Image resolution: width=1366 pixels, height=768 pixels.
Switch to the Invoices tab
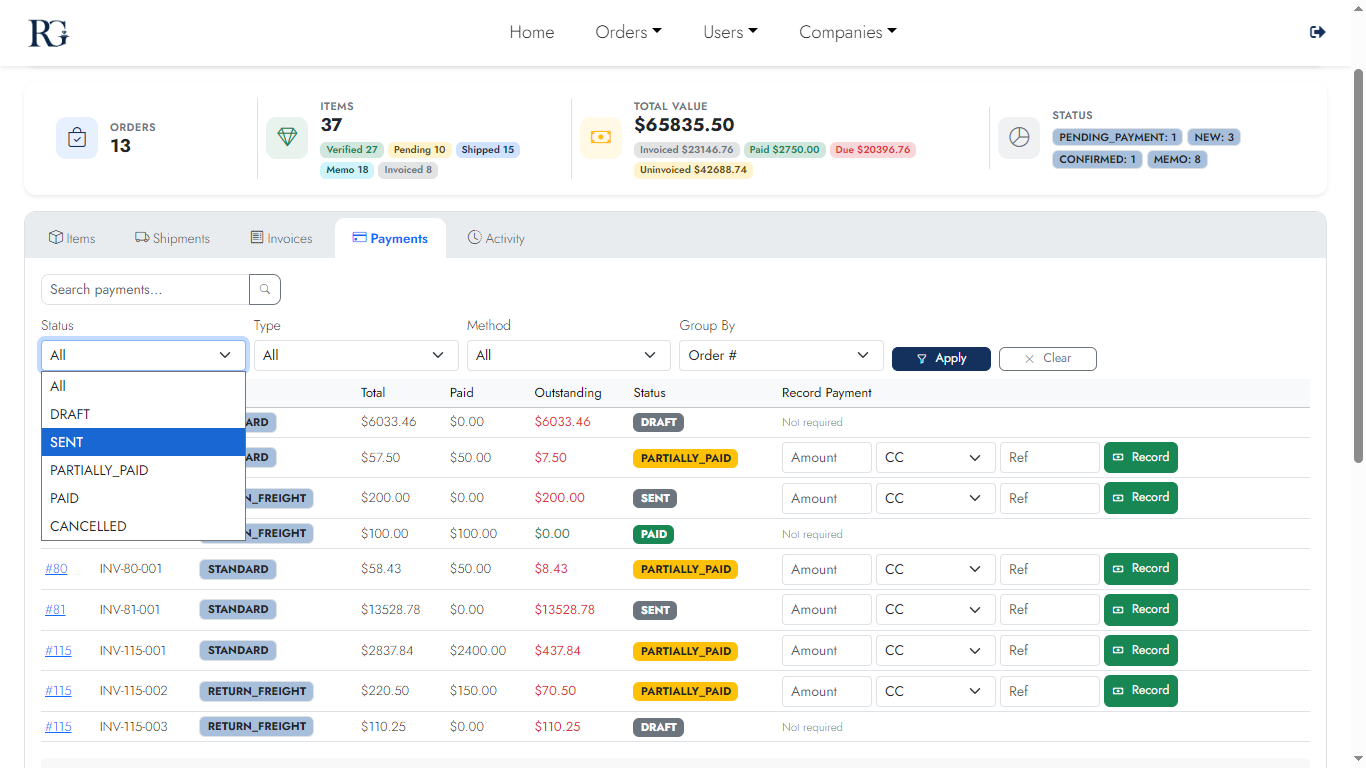(x=281, y=237)
